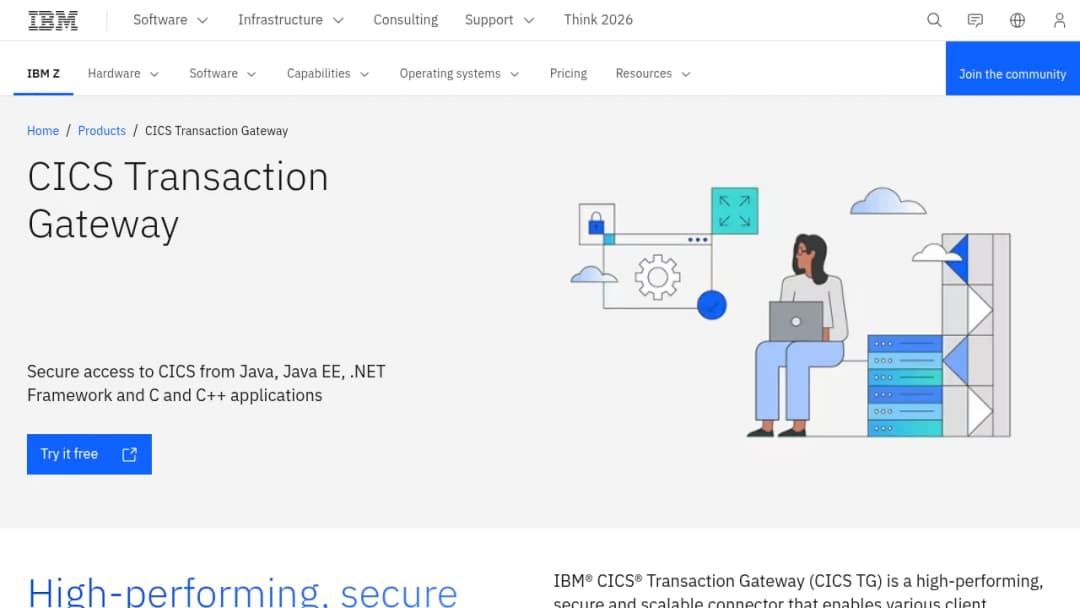Click external link icon in Try it free
This screenshot has height=608, width=1080.
(x=129, y=454)
